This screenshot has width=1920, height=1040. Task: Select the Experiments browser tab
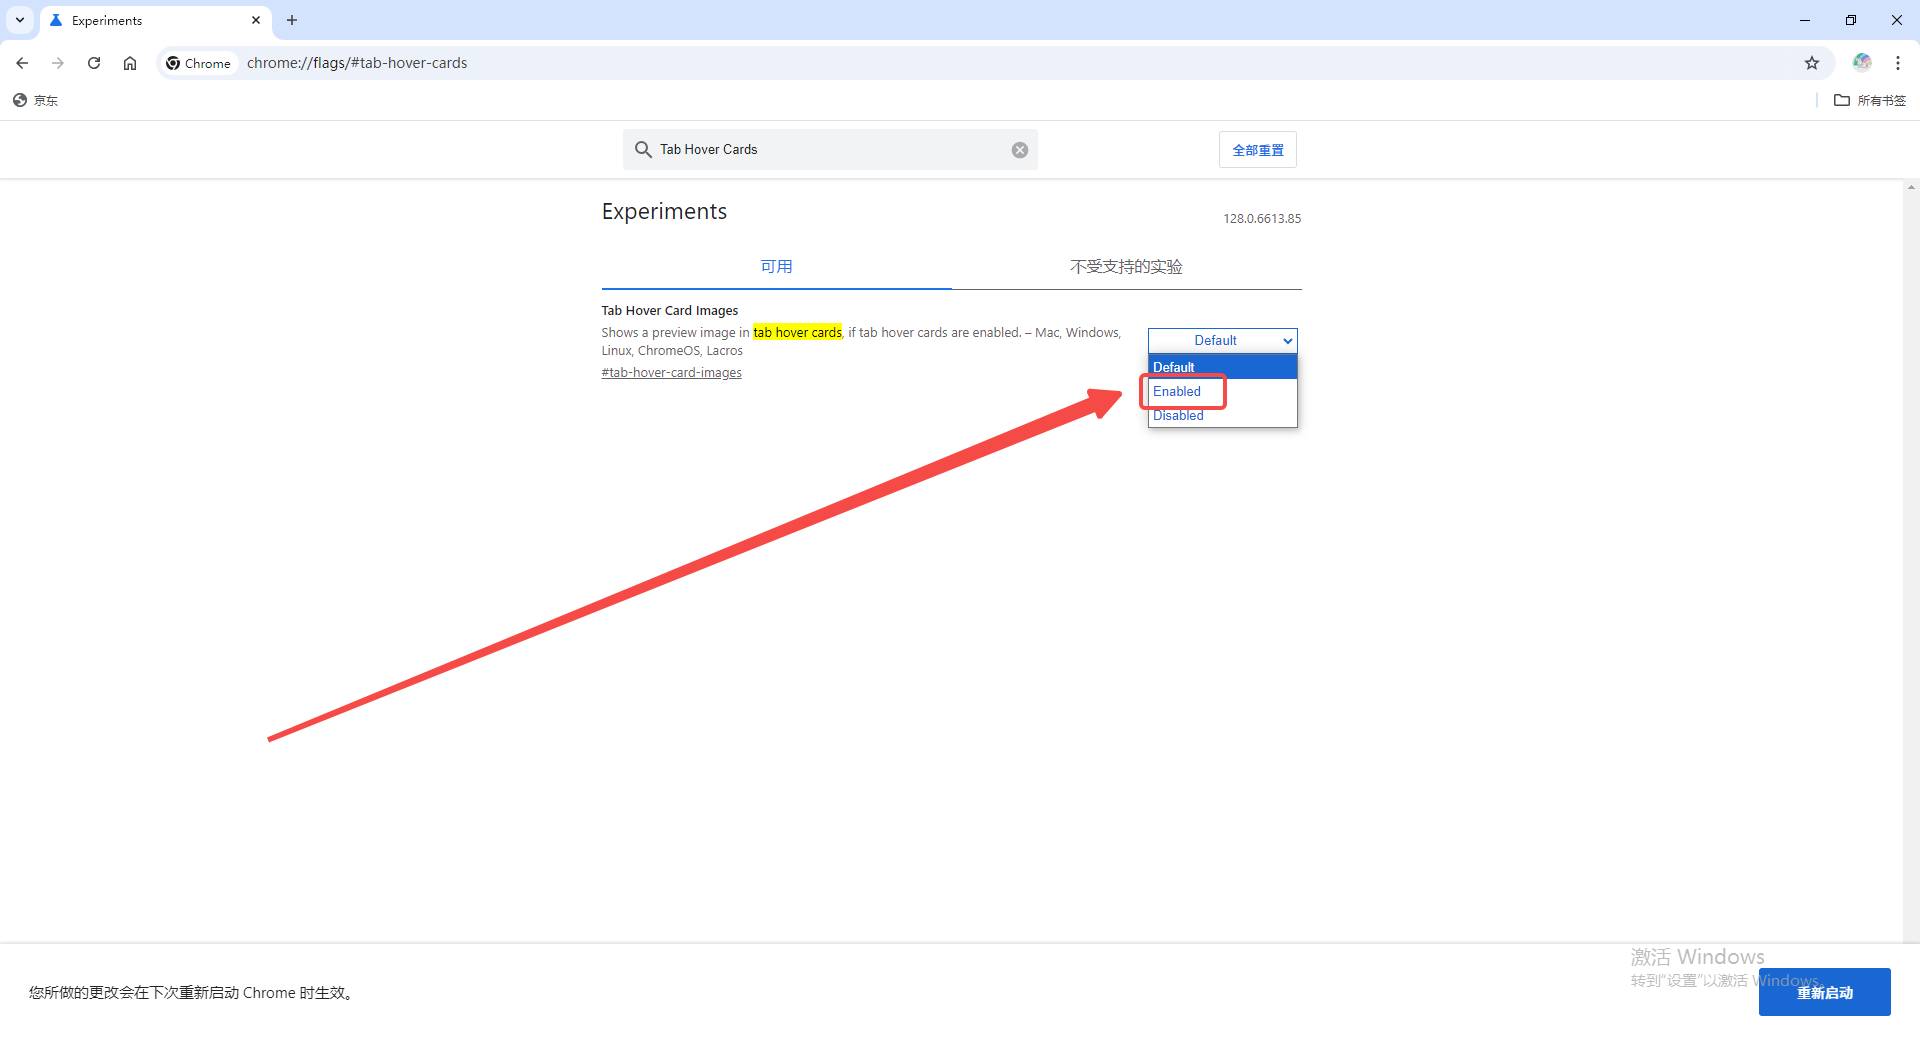tap(155, 20)
